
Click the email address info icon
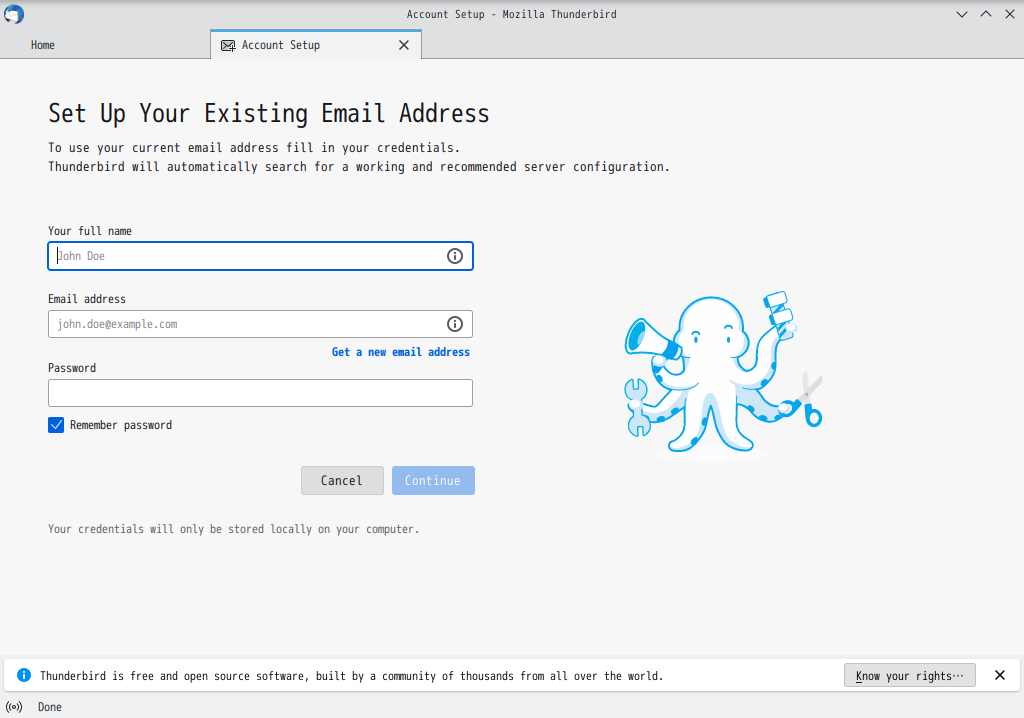click(x=455, y=324)
